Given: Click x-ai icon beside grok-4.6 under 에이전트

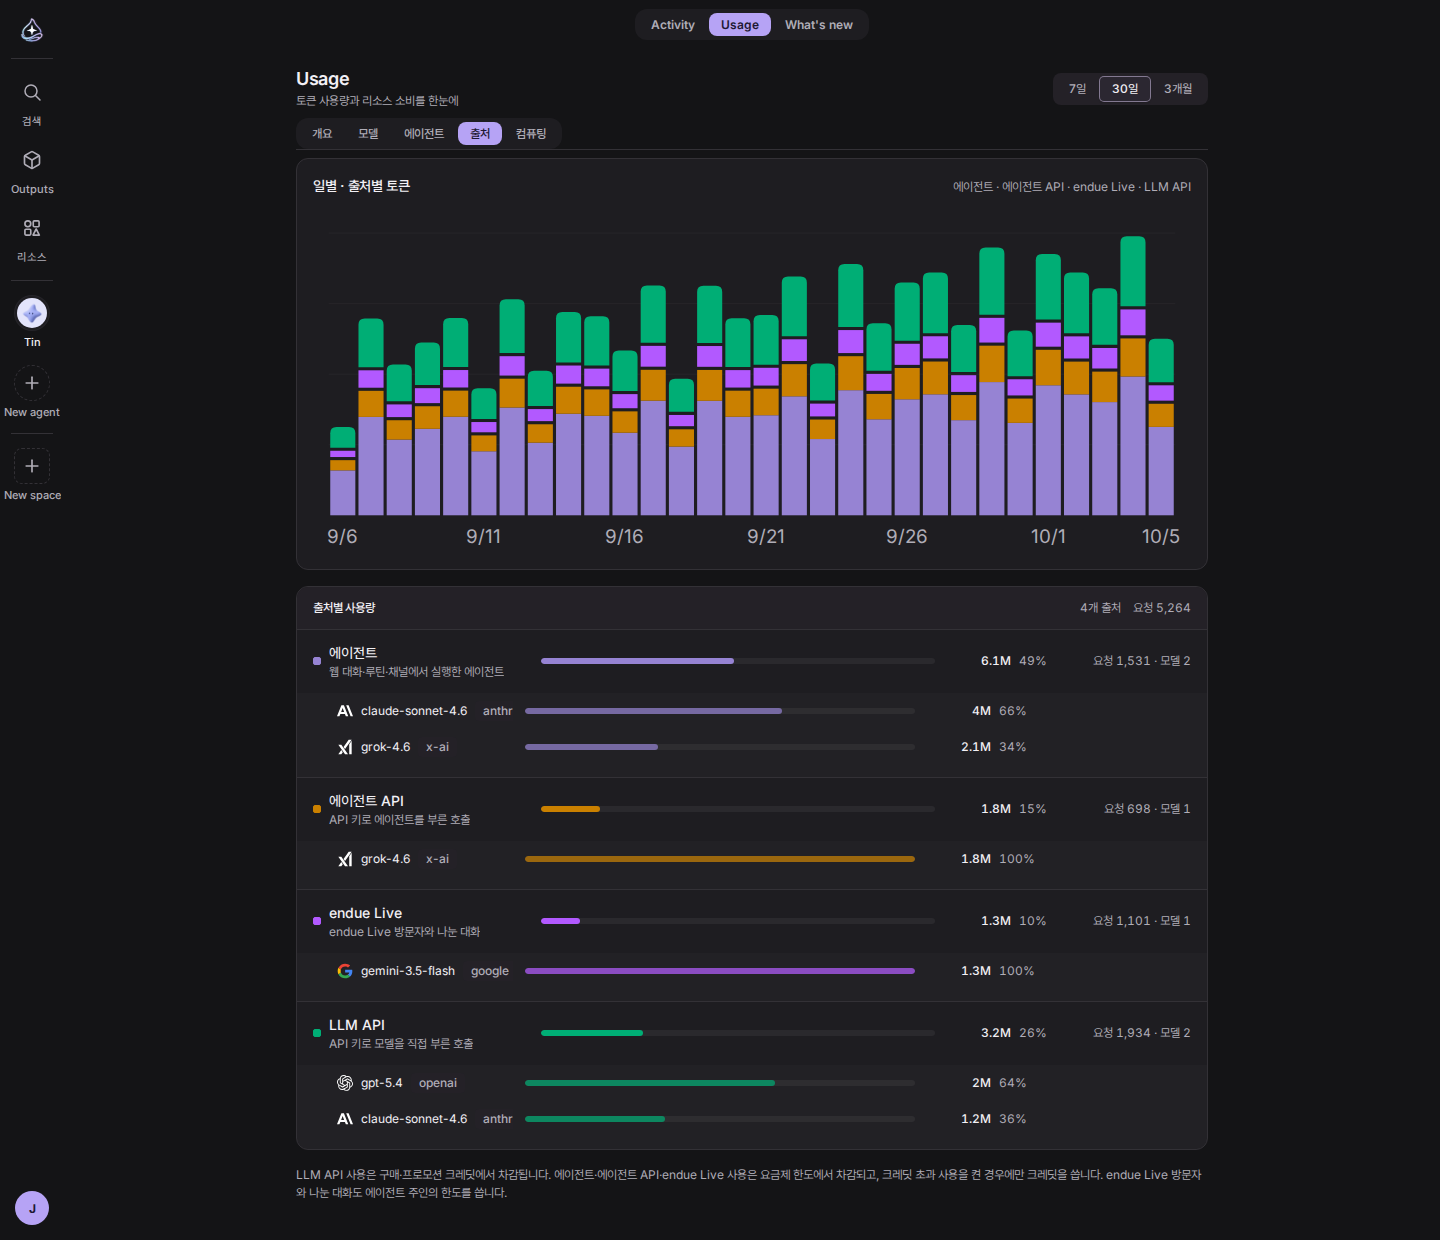Looking at the screenshot, I should tap(345, 747).
